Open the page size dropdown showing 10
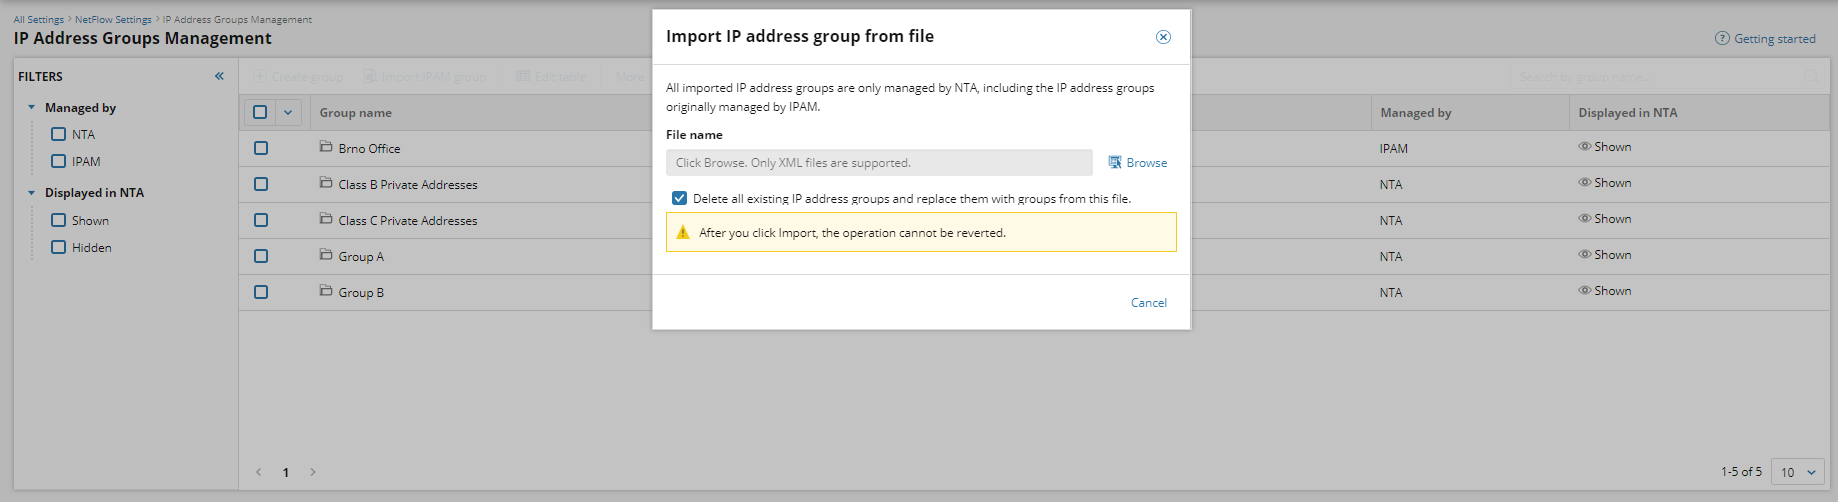Viewport: 1838px width, 502px height. pos(1797,472)
